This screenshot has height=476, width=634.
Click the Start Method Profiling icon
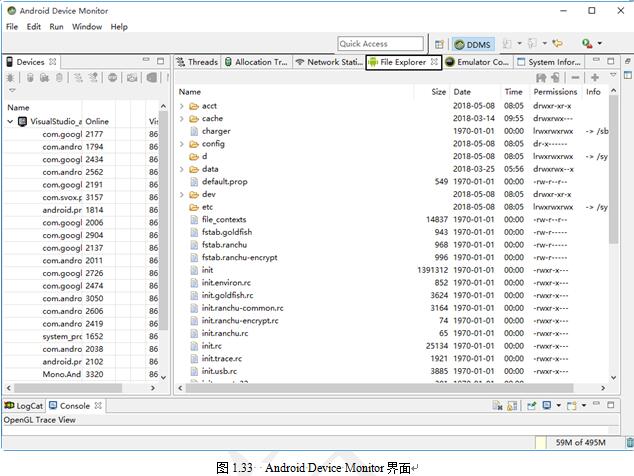pos(93,78)
